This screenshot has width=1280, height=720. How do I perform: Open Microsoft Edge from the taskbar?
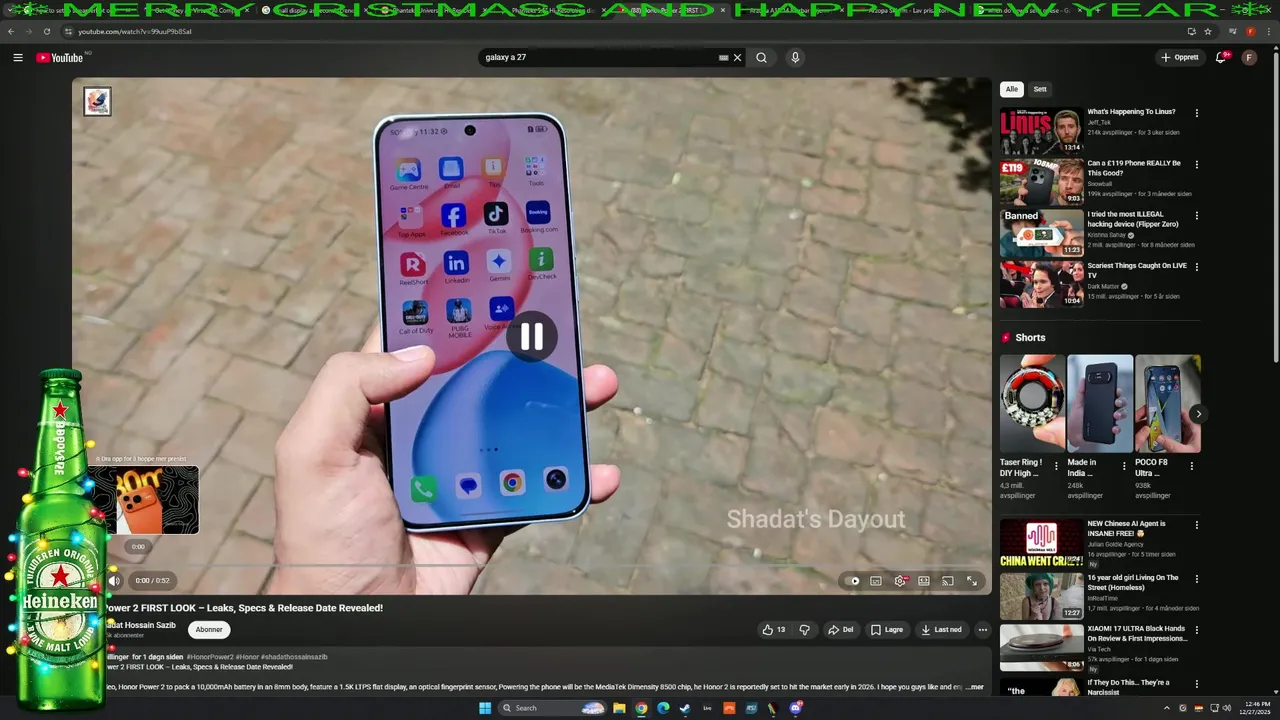pos(663,708)
